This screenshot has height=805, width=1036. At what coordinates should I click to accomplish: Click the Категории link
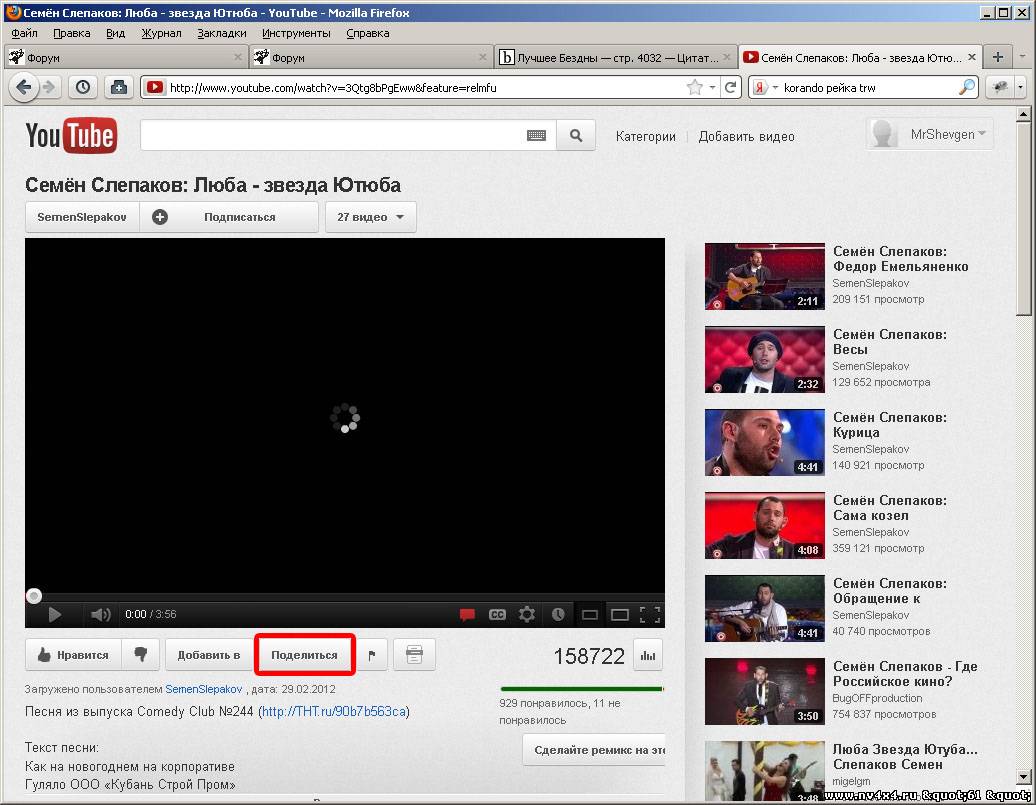pyautogui.click(x=646, y=136)
